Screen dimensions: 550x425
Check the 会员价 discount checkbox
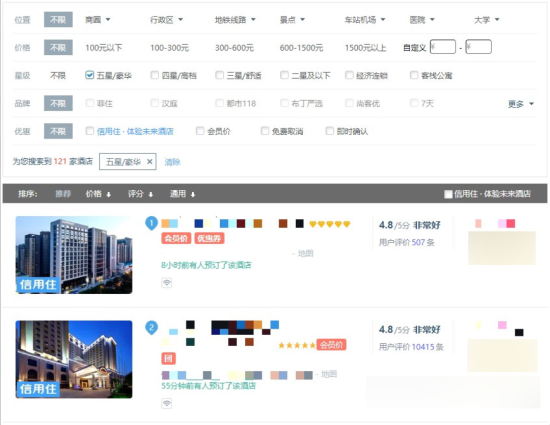[200, 131]
